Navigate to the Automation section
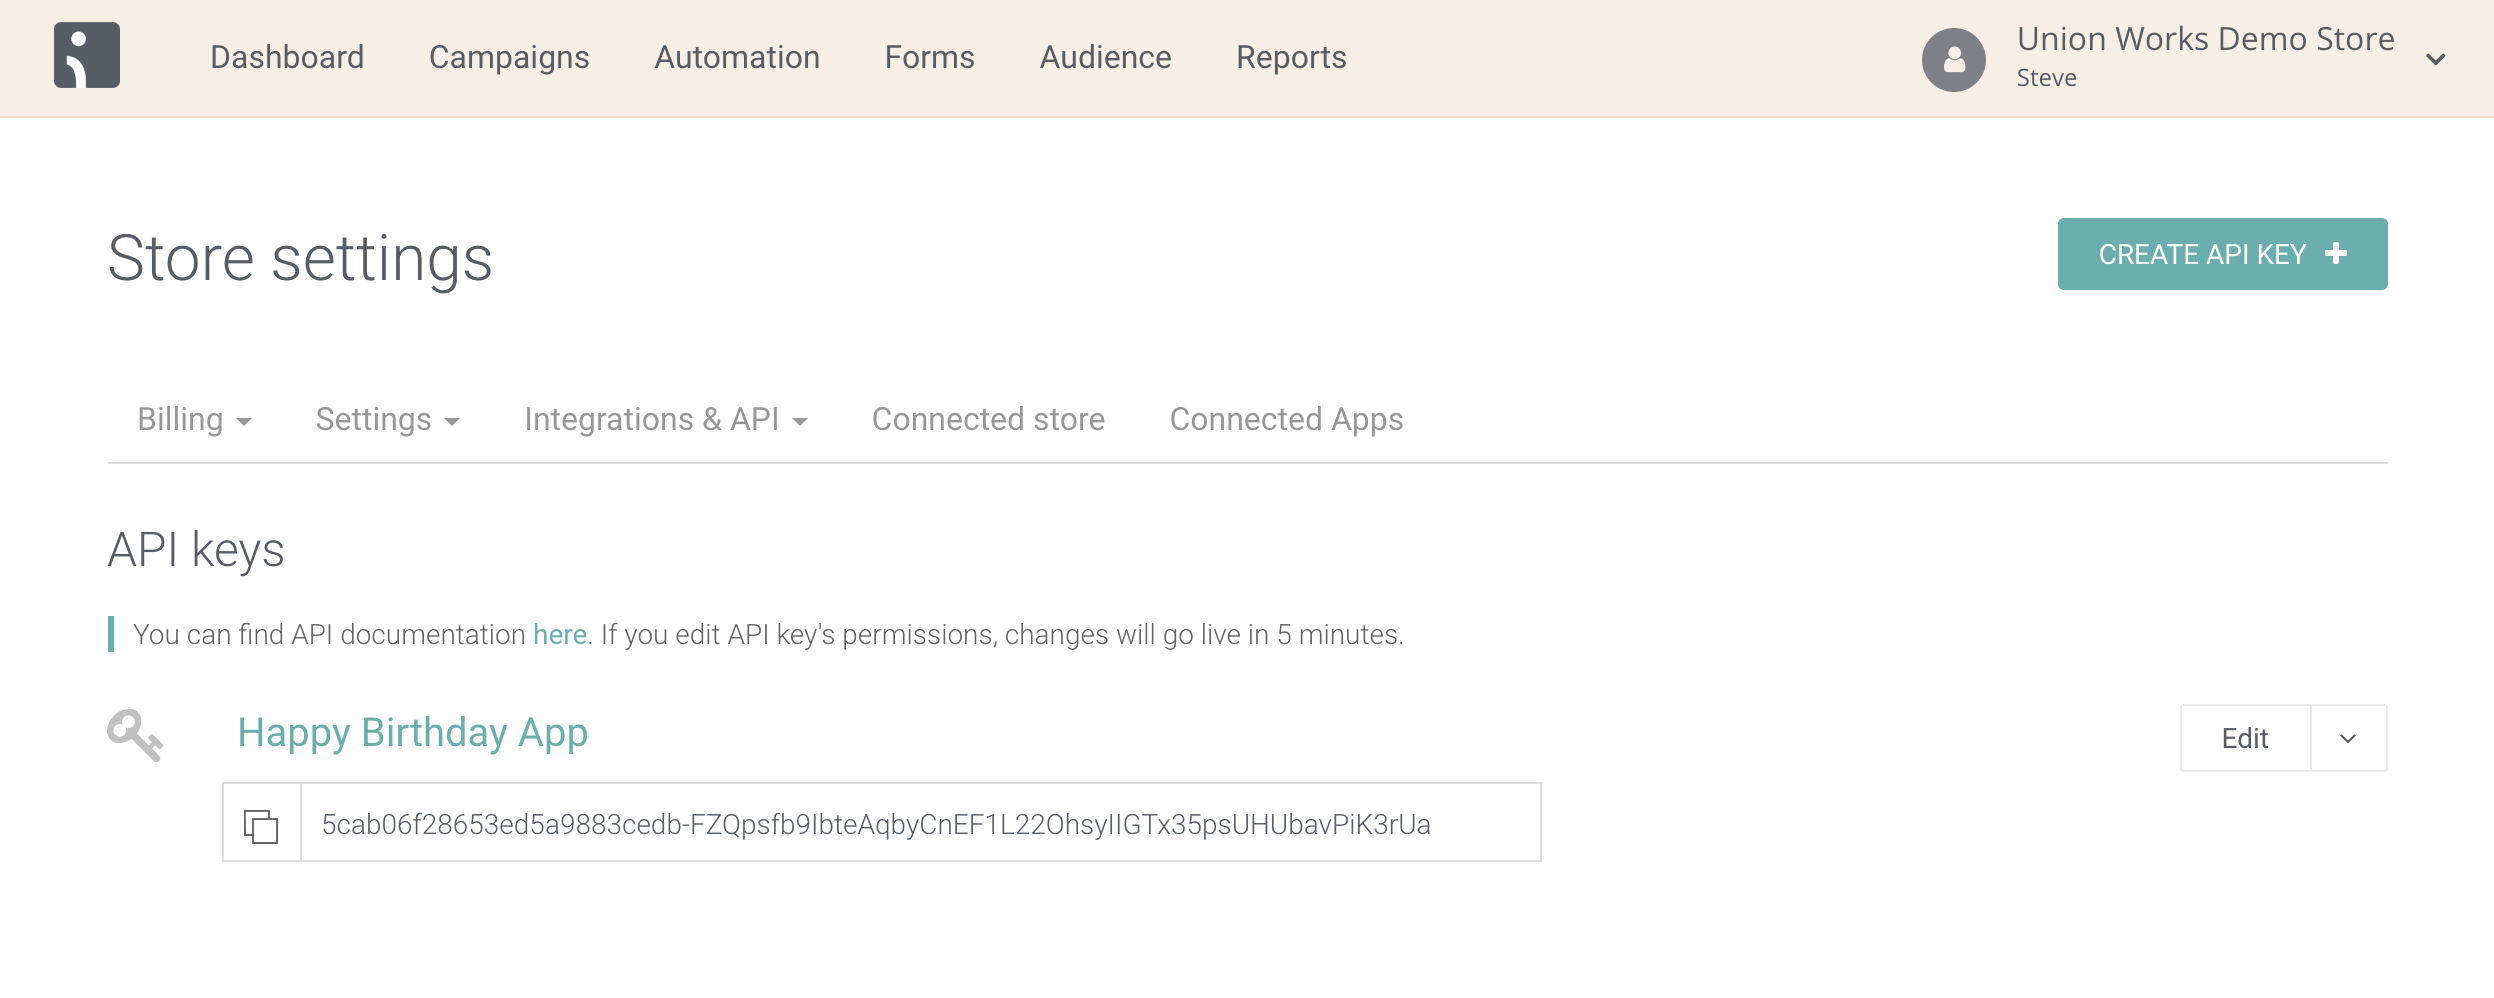 (737, 58)
